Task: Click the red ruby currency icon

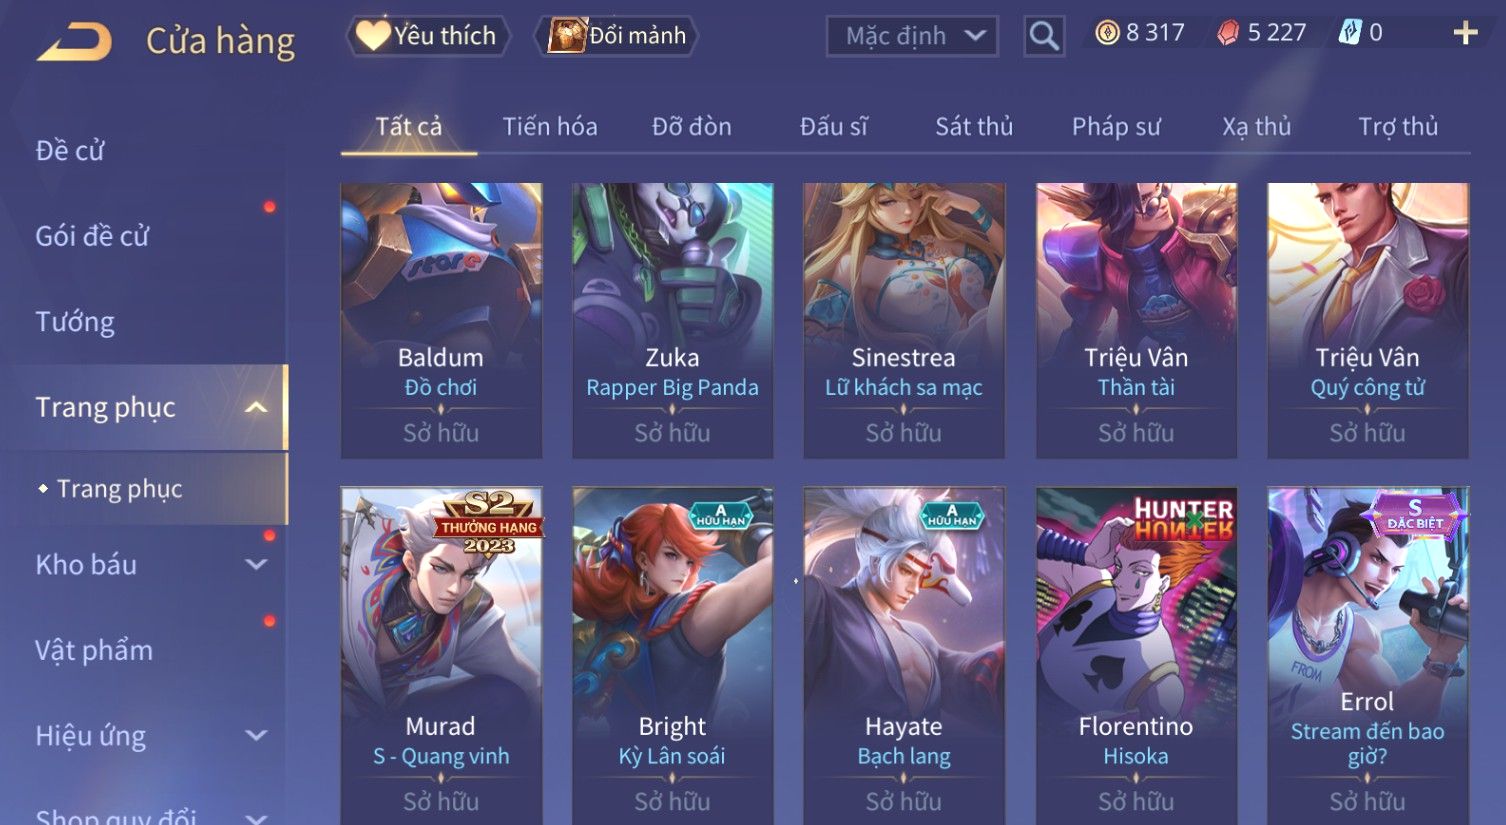Action: [x=1228, y=33]
